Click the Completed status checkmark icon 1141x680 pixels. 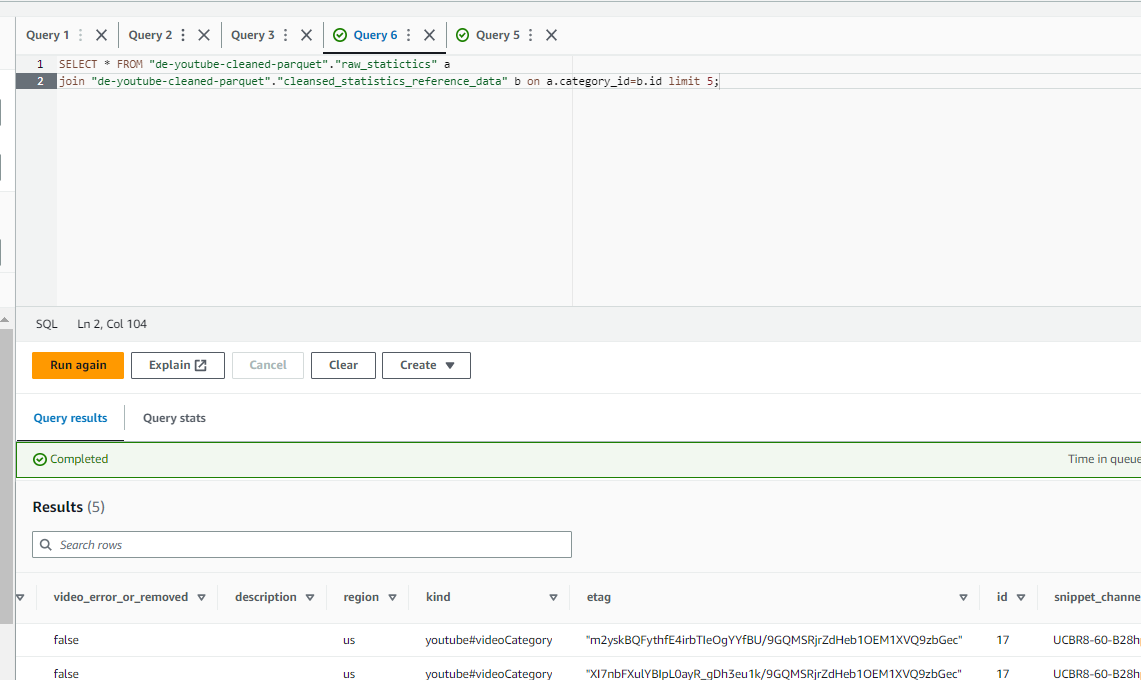(x=39, y=458)
